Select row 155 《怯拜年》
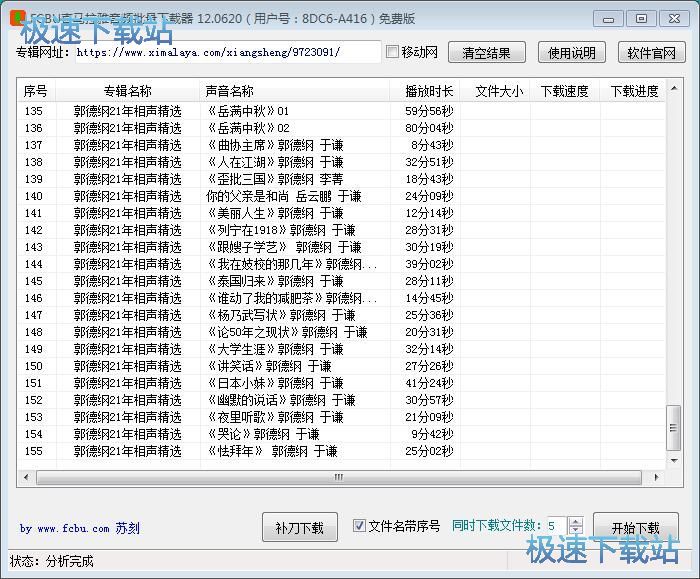 click(x=342, y=451)
